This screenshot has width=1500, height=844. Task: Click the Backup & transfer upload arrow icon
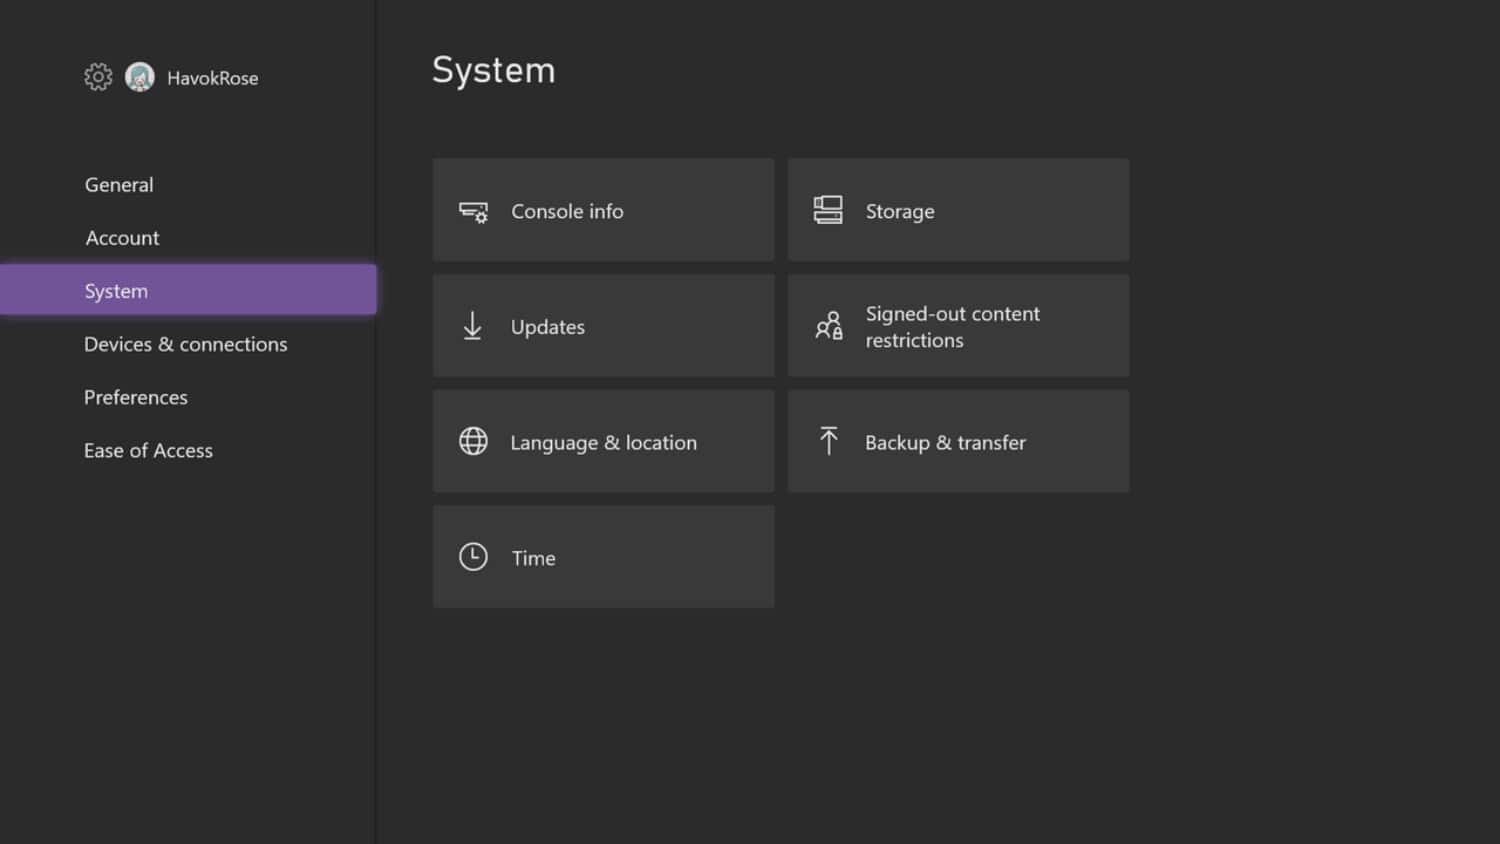pyautogui.click(x=828, y=441)
